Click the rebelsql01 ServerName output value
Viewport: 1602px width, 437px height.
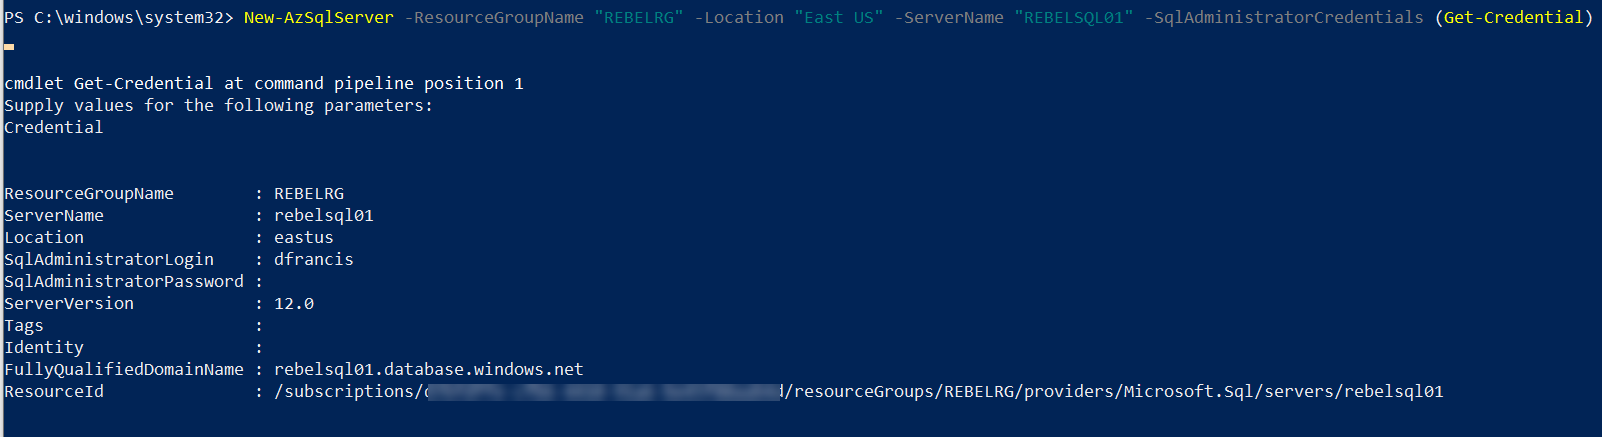(324, 215)
